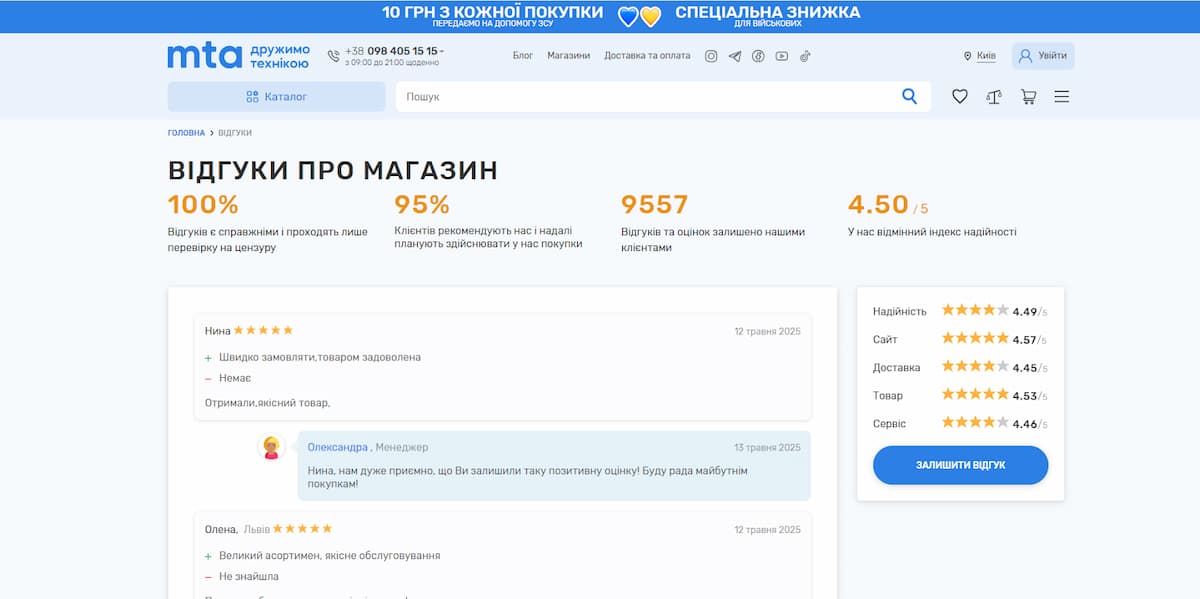Click the Увійти login button
Viewport: 1200px width, 599px height.
(1043, 56)
